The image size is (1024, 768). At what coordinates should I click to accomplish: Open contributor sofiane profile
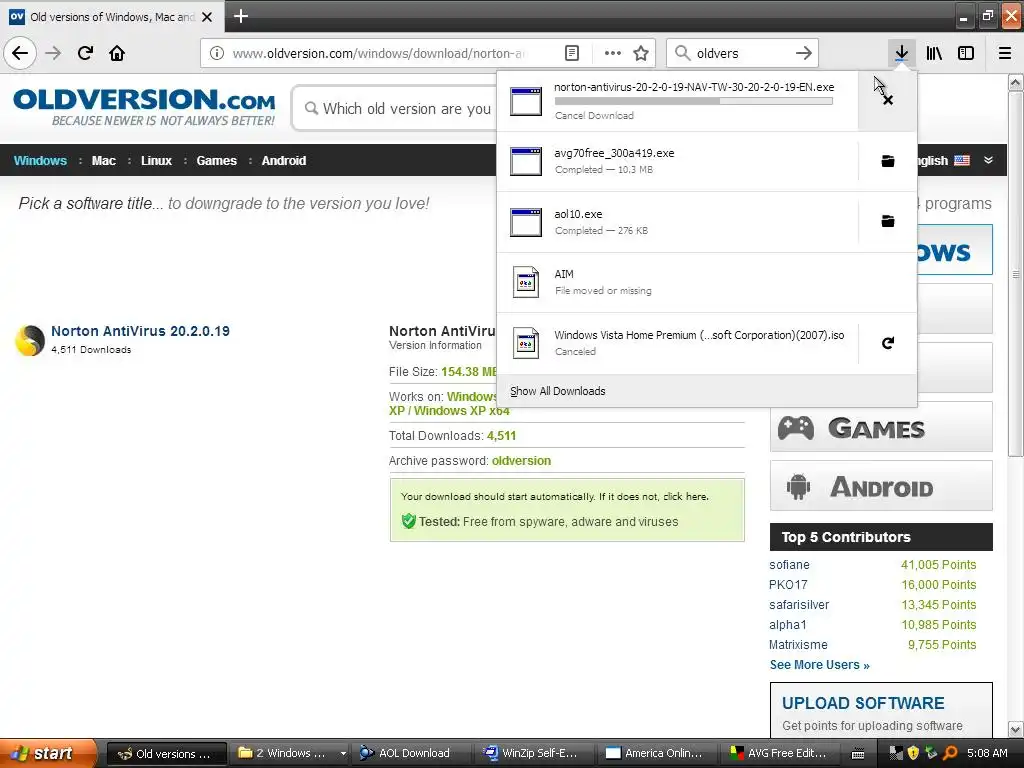(789, 565)
